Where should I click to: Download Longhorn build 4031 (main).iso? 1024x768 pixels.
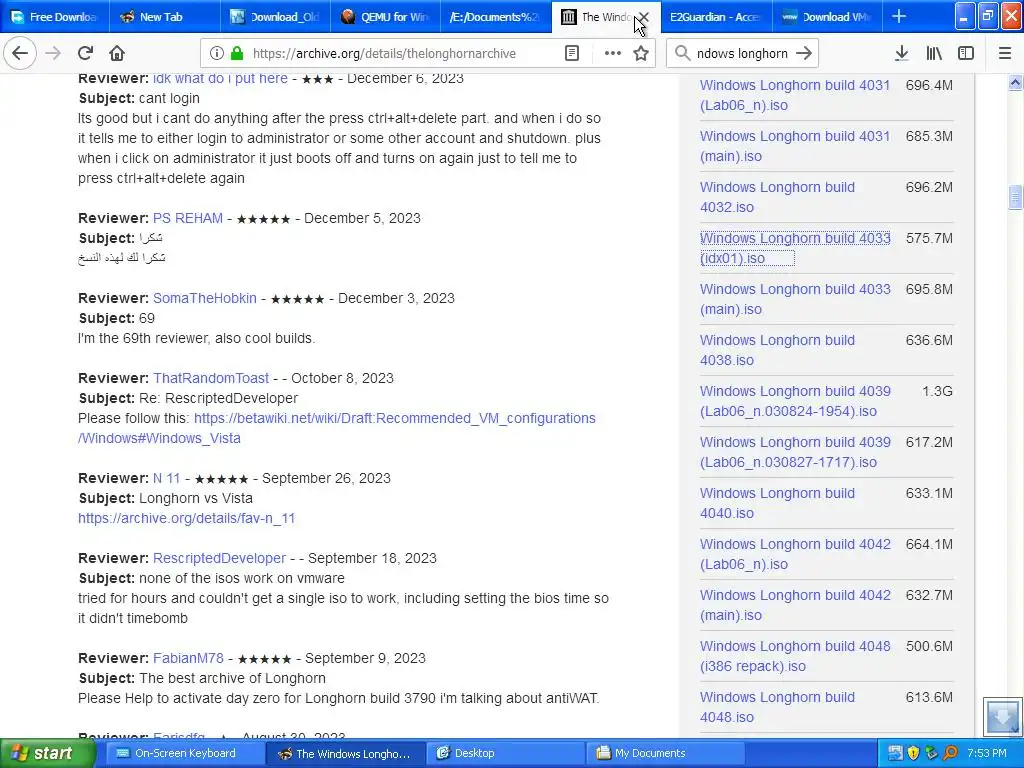[795, 146]
